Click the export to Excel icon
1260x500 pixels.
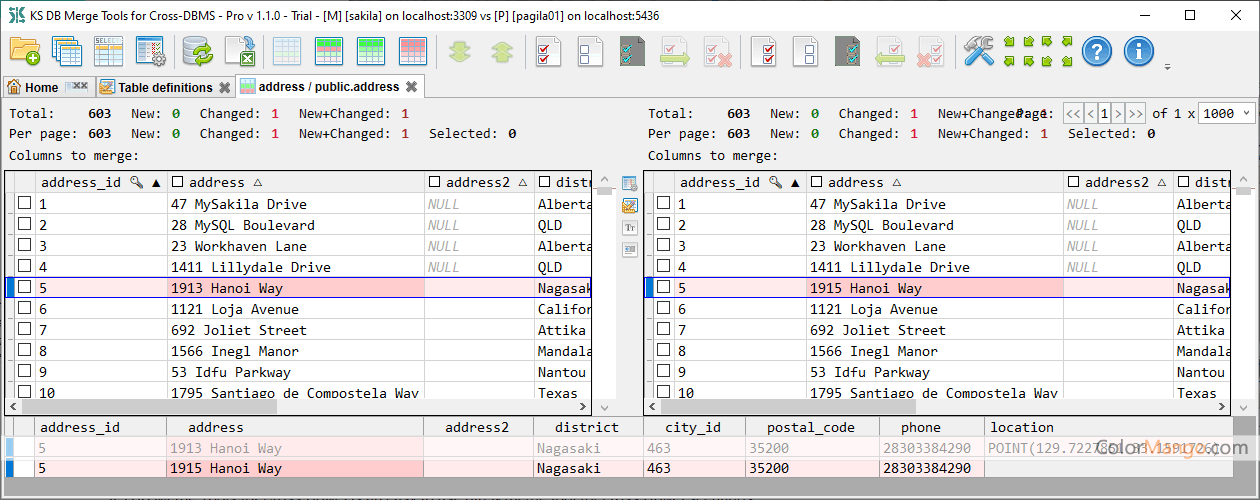tap(240, 51)
